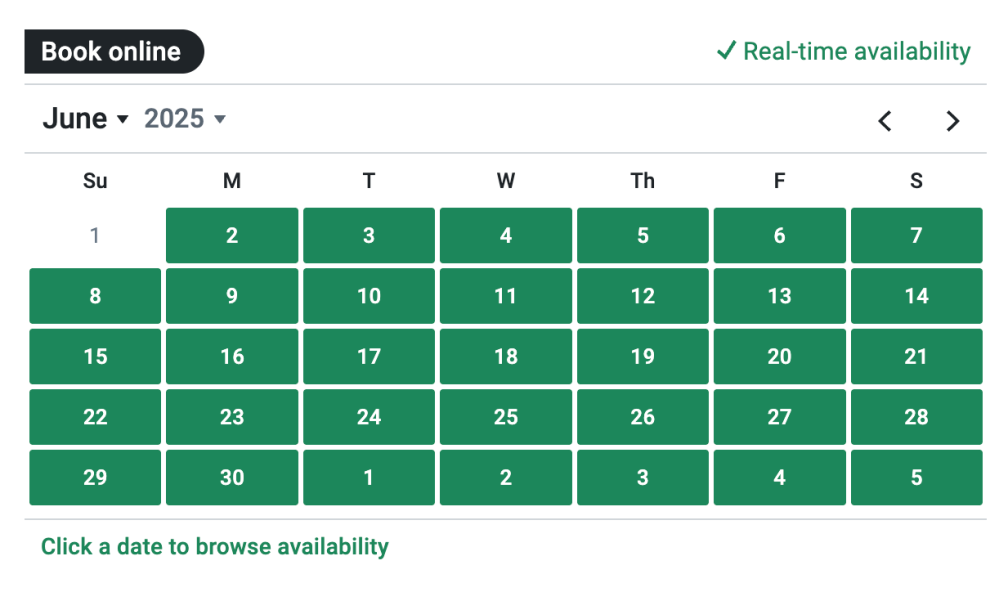
Task: Advance to next month arrow
Action: pyautogui.click(x=952, y=121)
